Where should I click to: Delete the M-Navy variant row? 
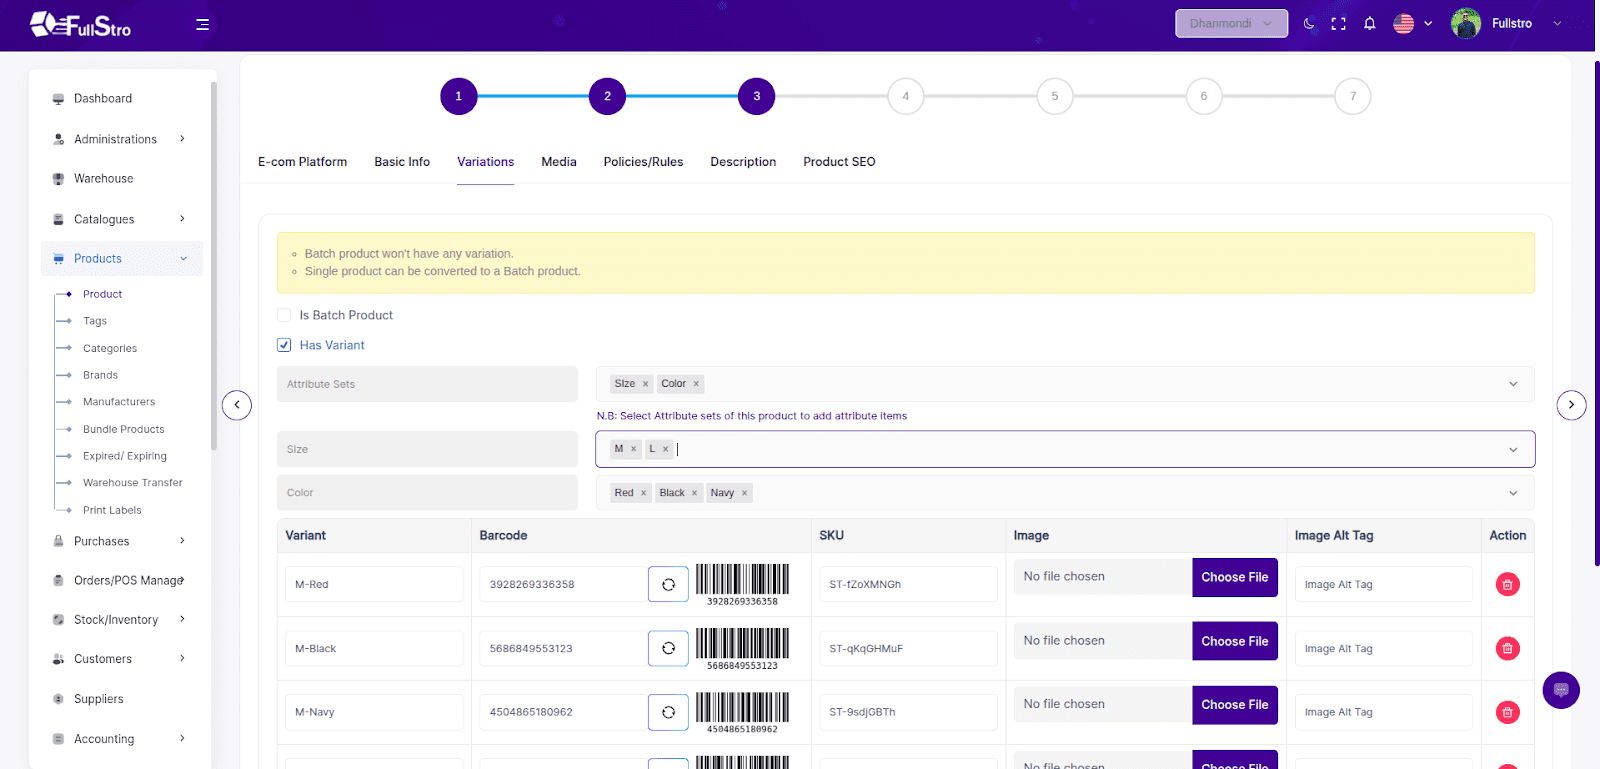tap(1507, 712)
